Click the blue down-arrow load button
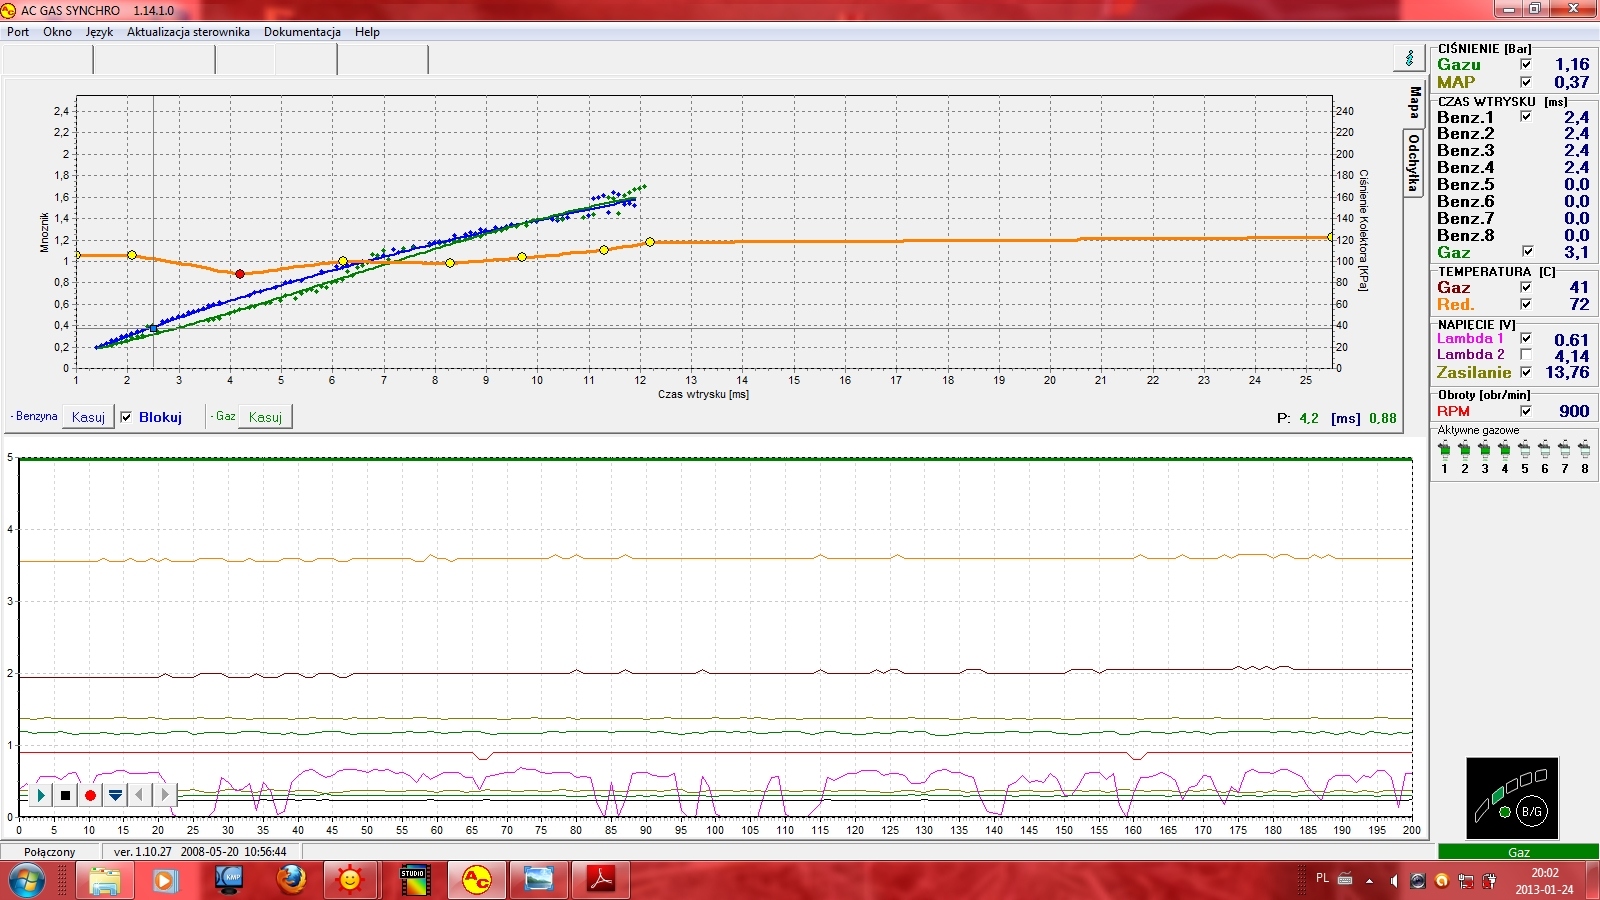This screenshot has height=900, width=1600. pyautogui.click(x=115, y=795)
